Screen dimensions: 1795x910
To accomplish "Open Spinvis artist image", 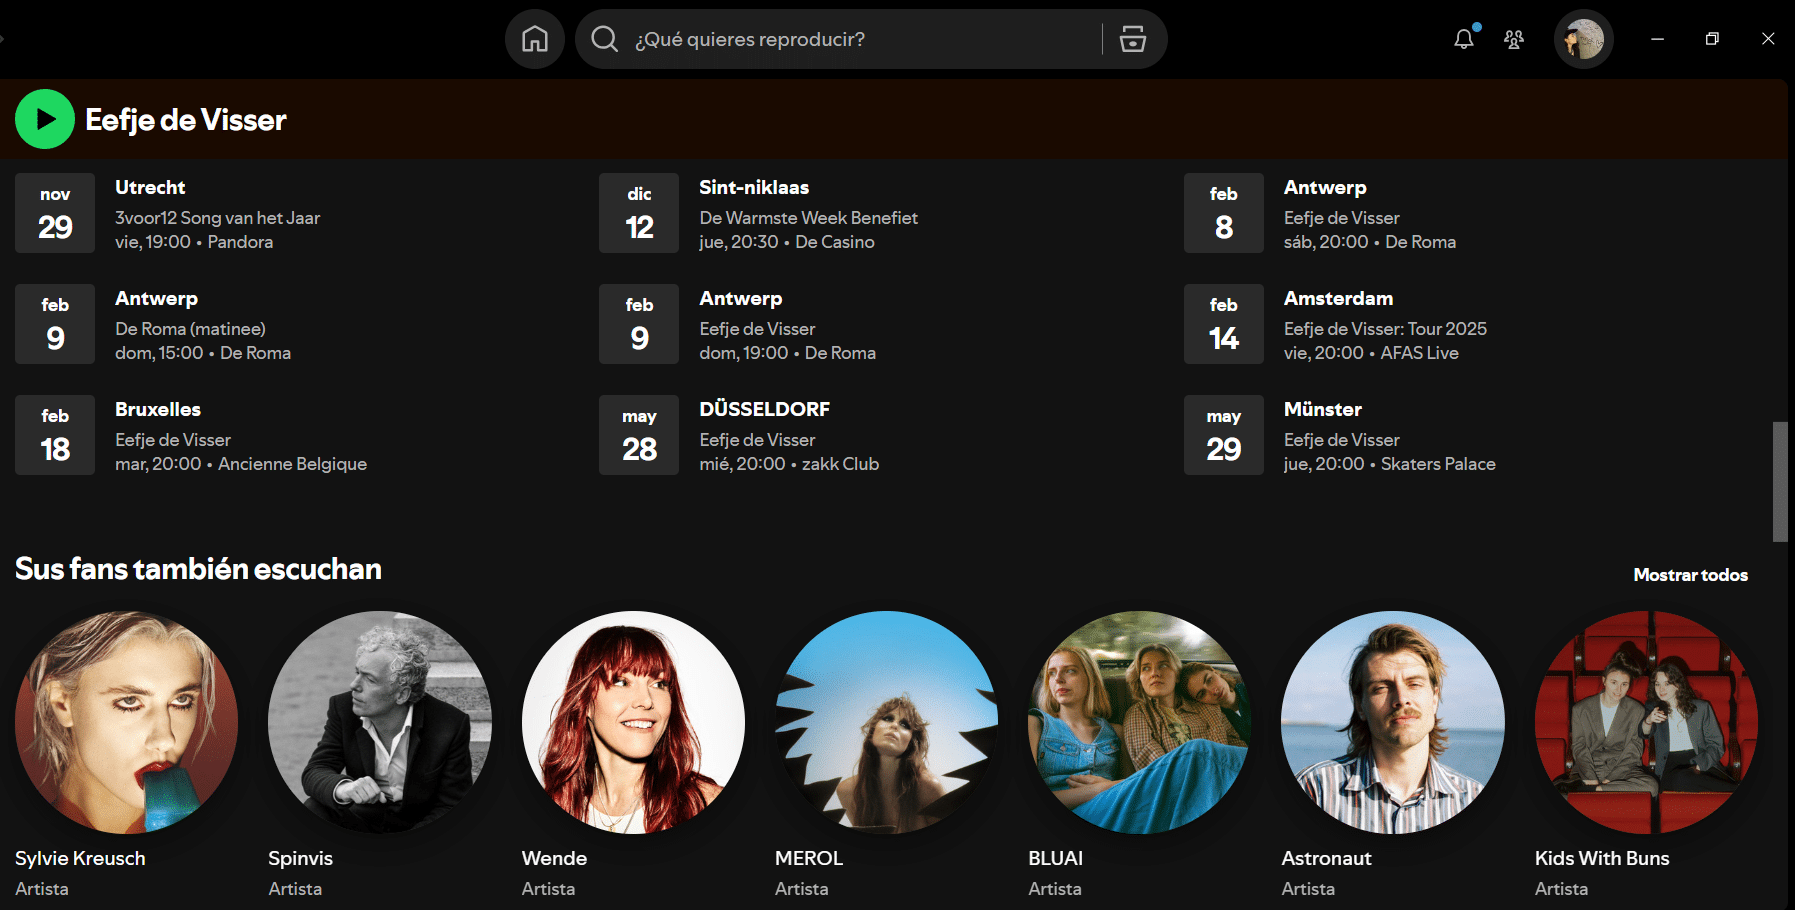I will pos(380,722).
